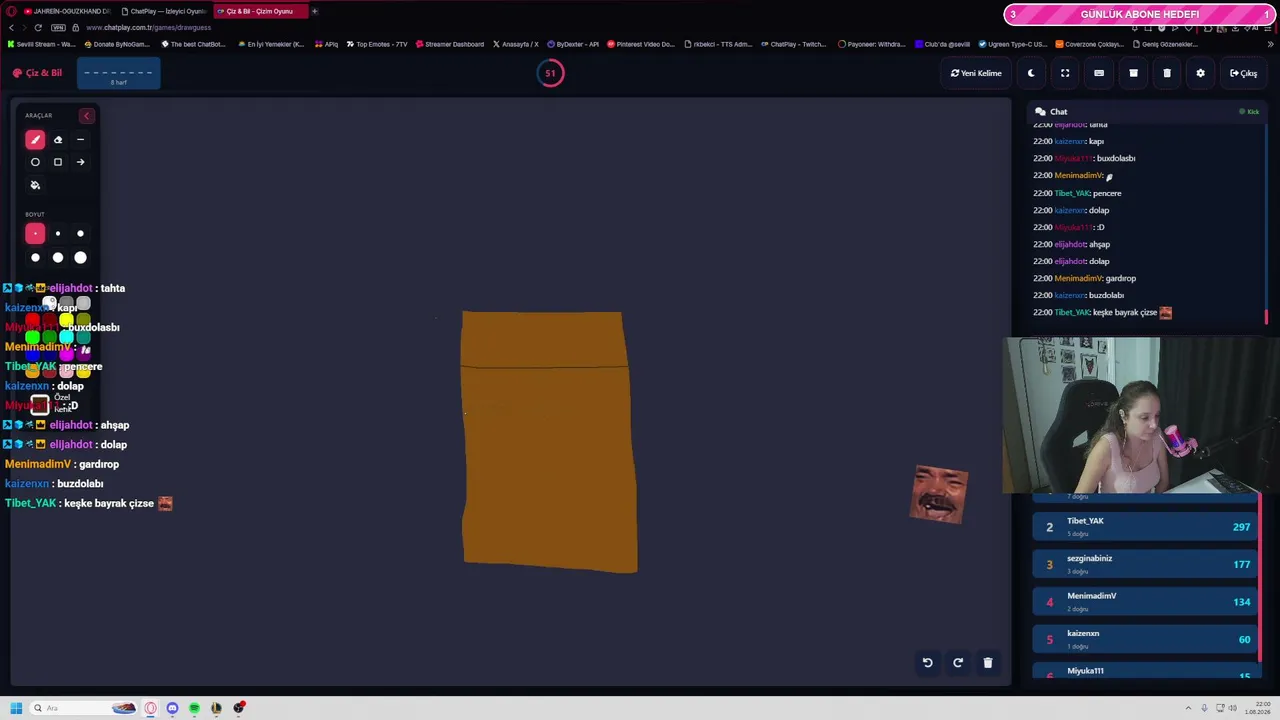Open the Top Emotes - 7TV bookmark
The image size is (1280, 720).
(x=377, y=44)
